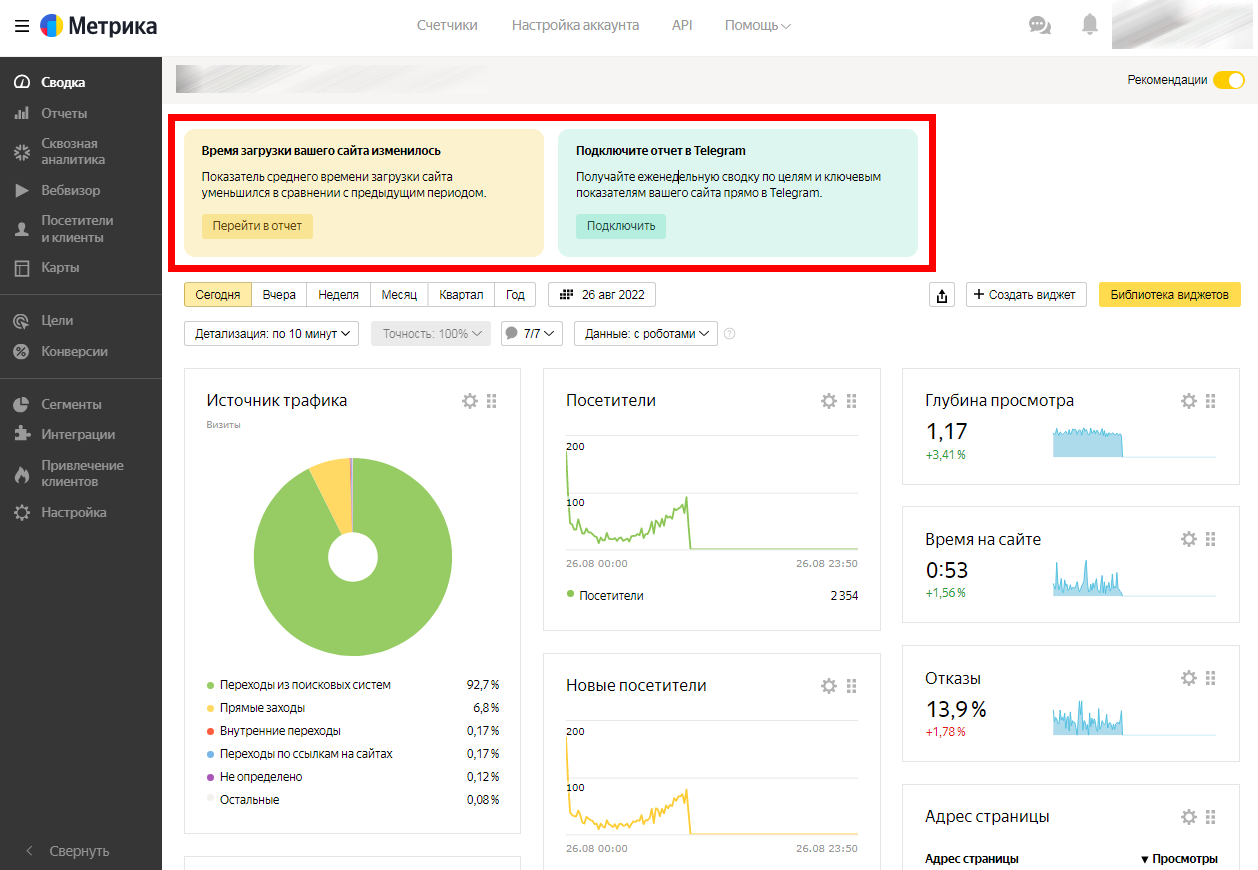Viewport: 1258px width, 870px height.
Task: Select the Неделя period option
Action: pos(339,295)
